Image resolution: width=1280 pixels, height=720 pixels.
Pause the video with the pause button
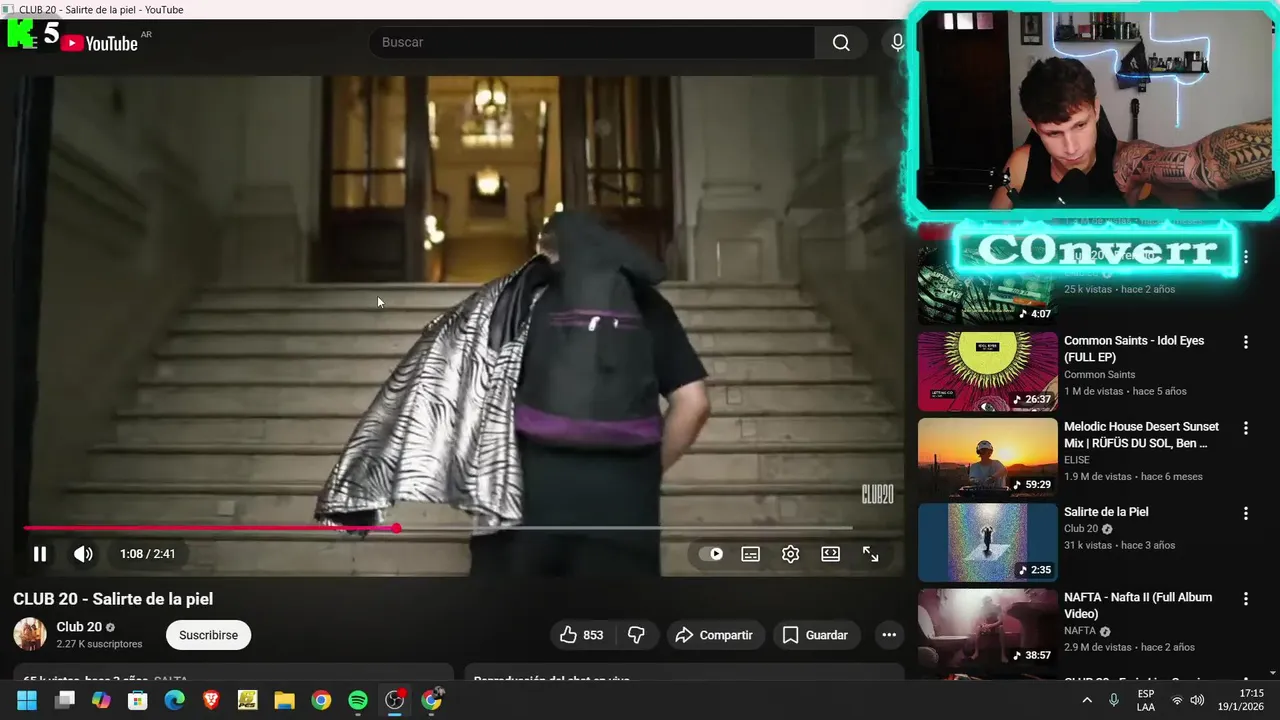coord(40,554)
